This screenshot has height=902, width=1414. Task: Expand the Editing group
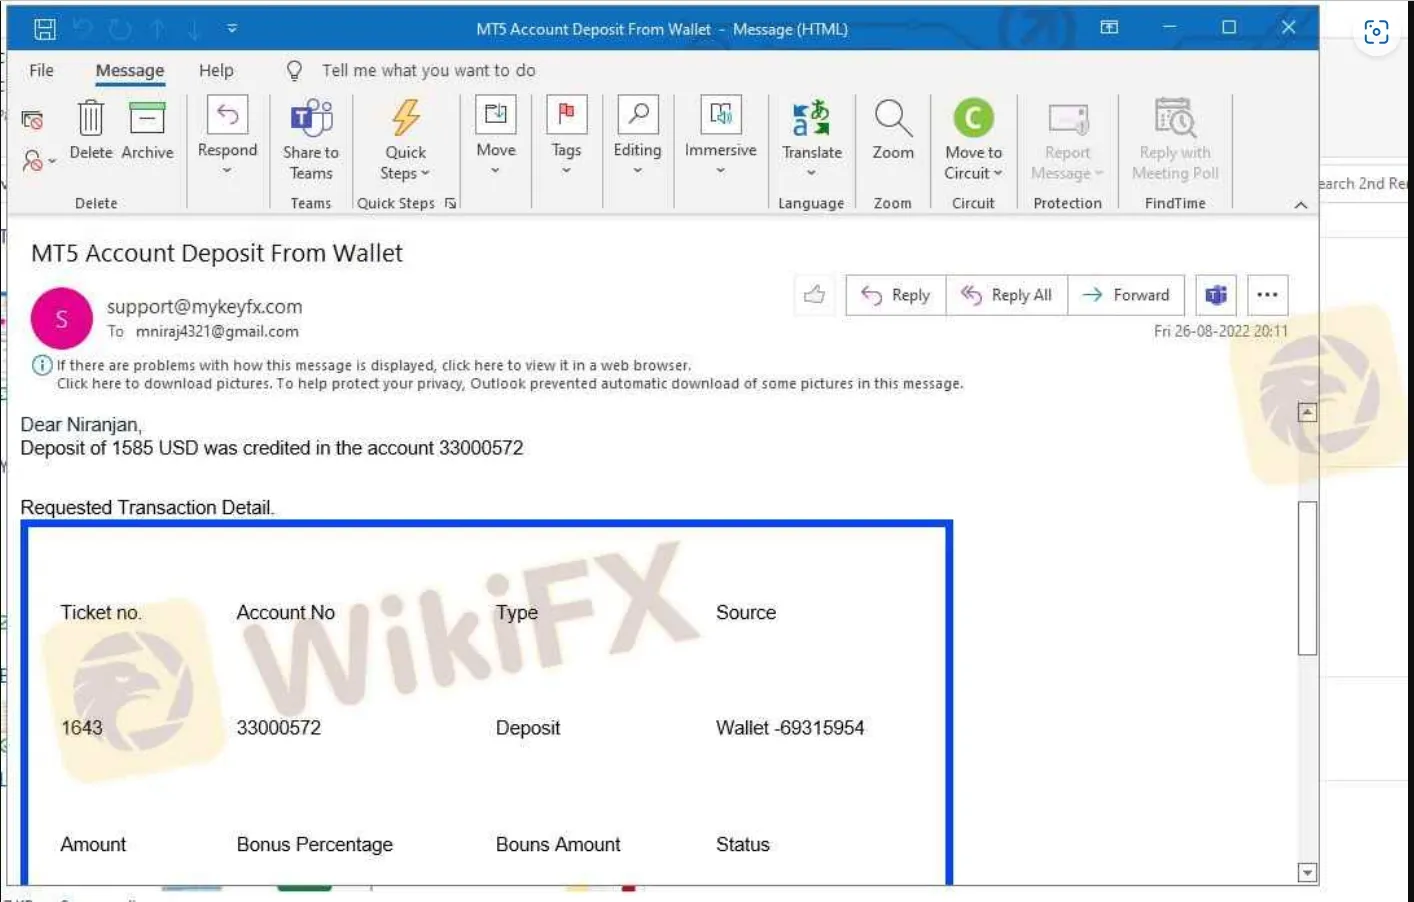click(637, 137)
